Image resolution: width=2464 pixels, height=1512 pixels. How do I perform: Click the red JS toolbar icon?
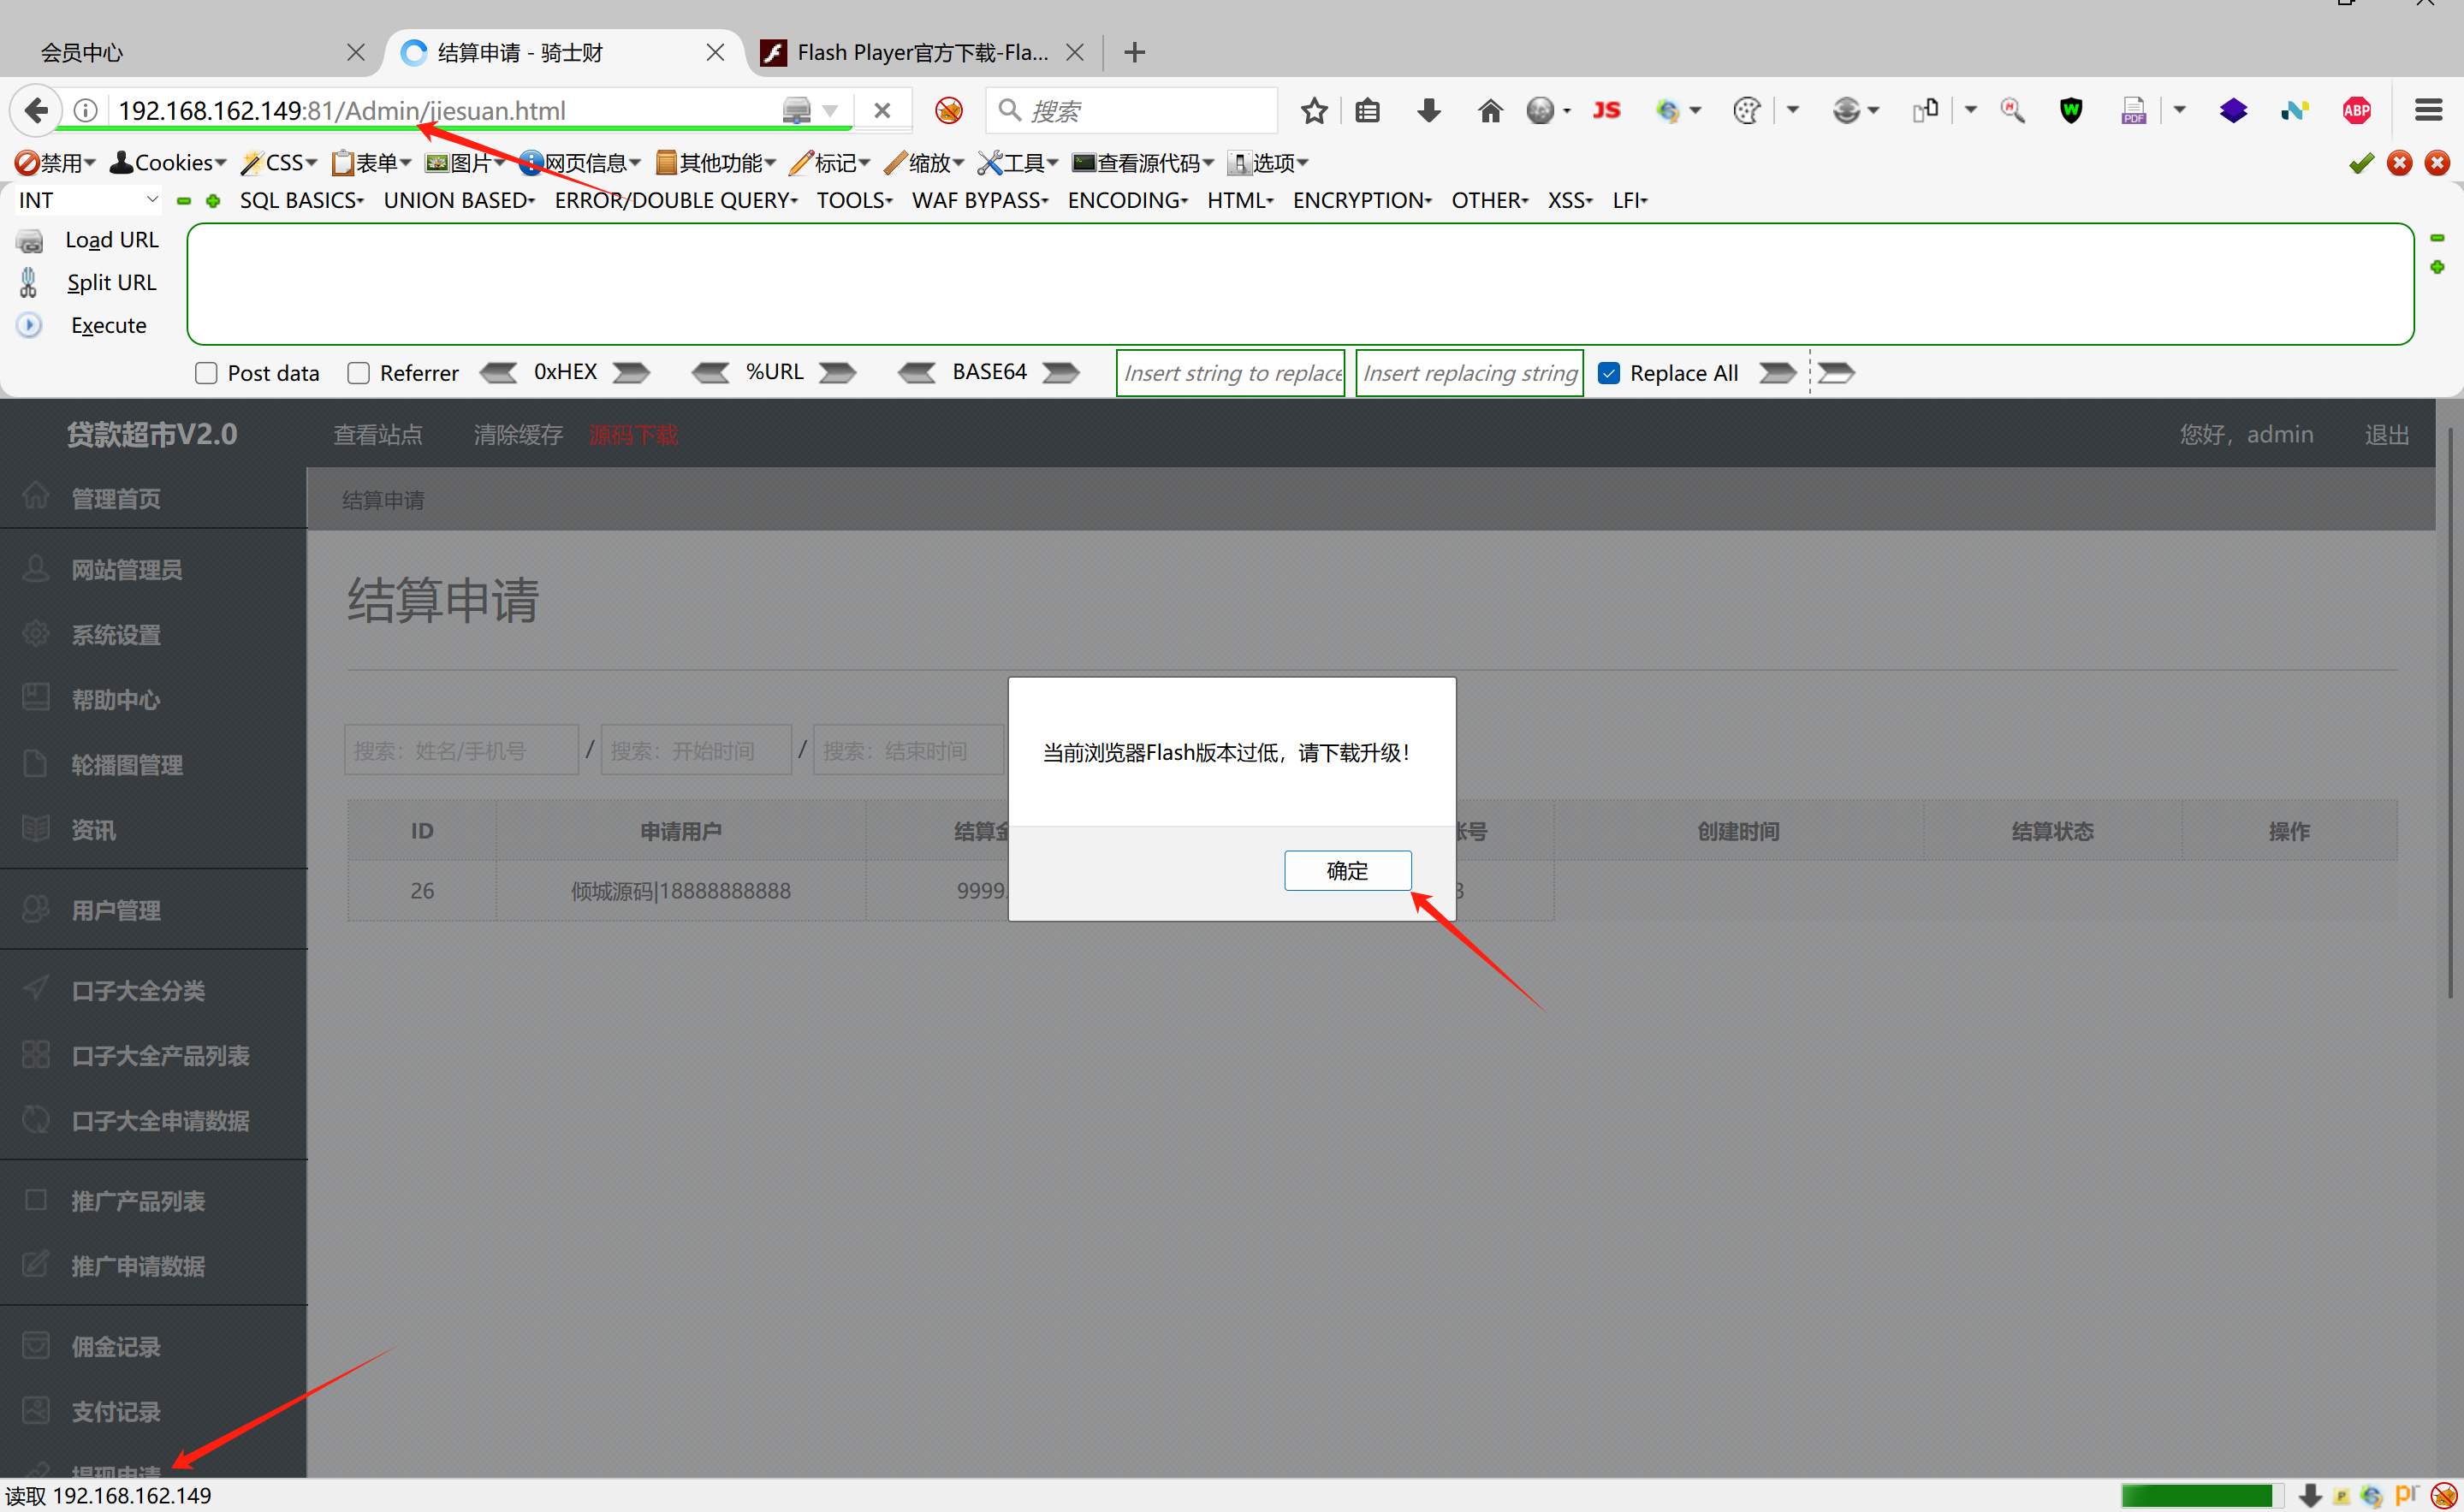point(1606,110)
